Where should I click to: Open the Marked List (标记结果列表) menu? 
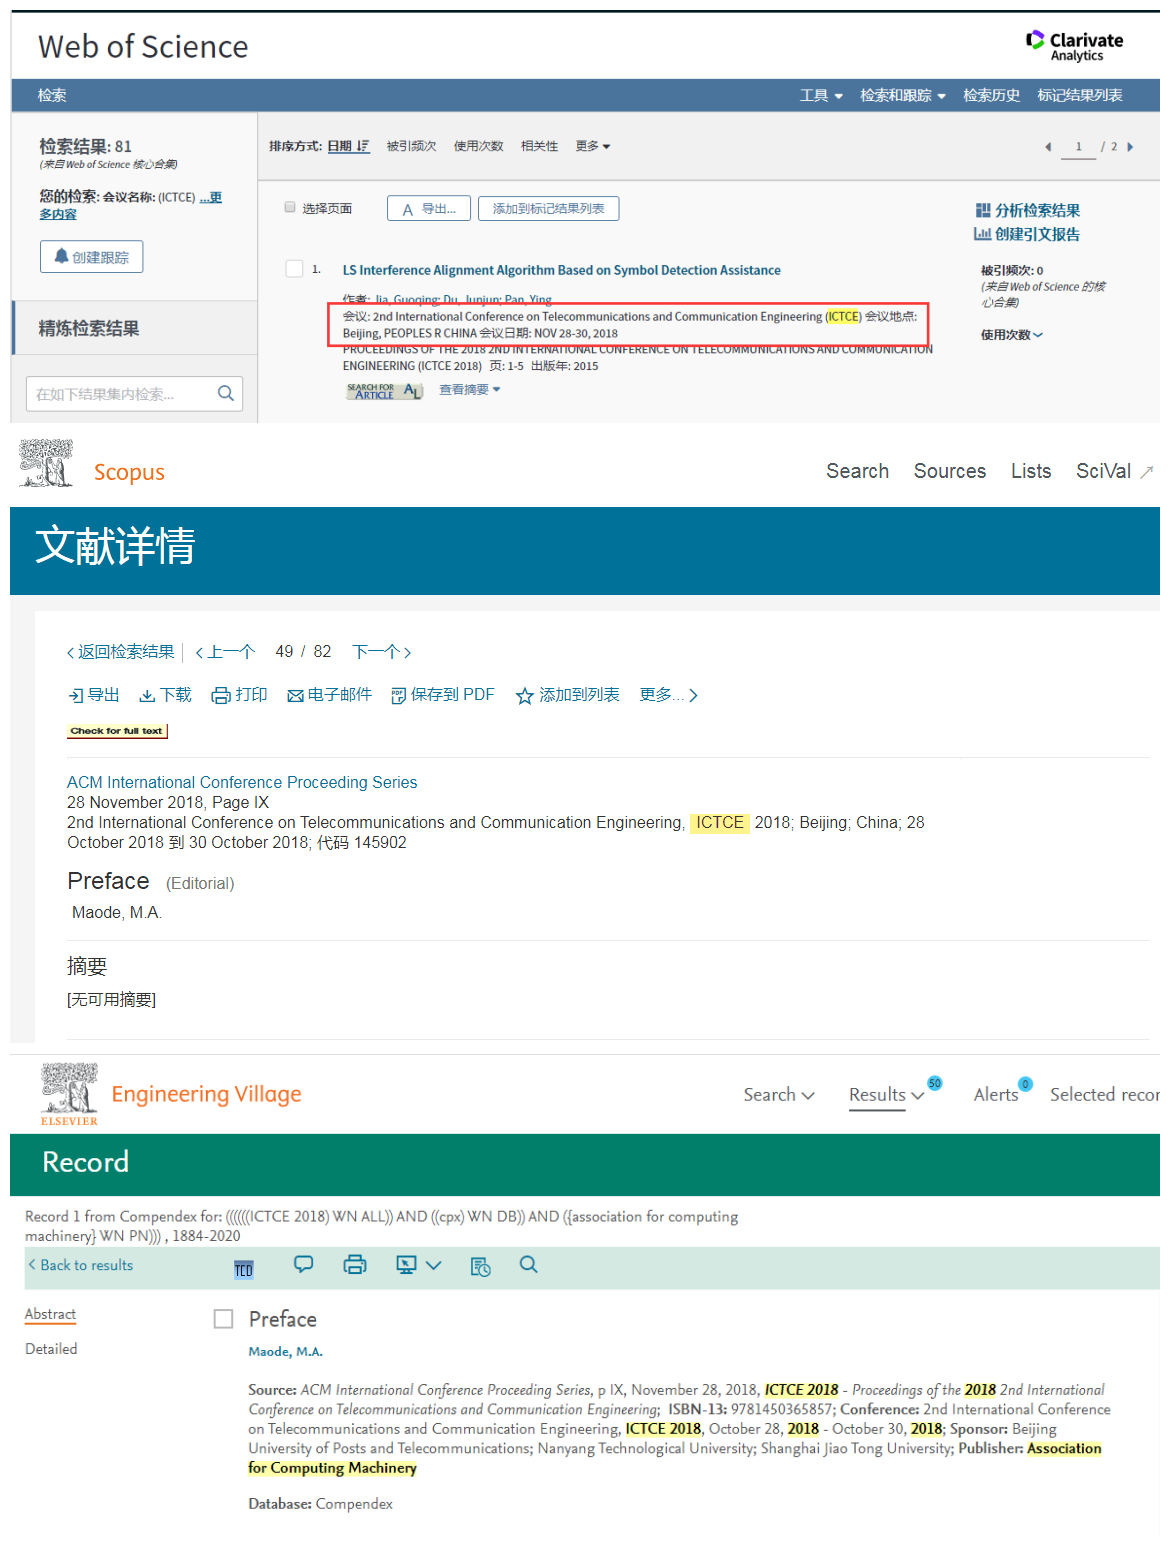pyautogui.click(x=1080, y=96)
